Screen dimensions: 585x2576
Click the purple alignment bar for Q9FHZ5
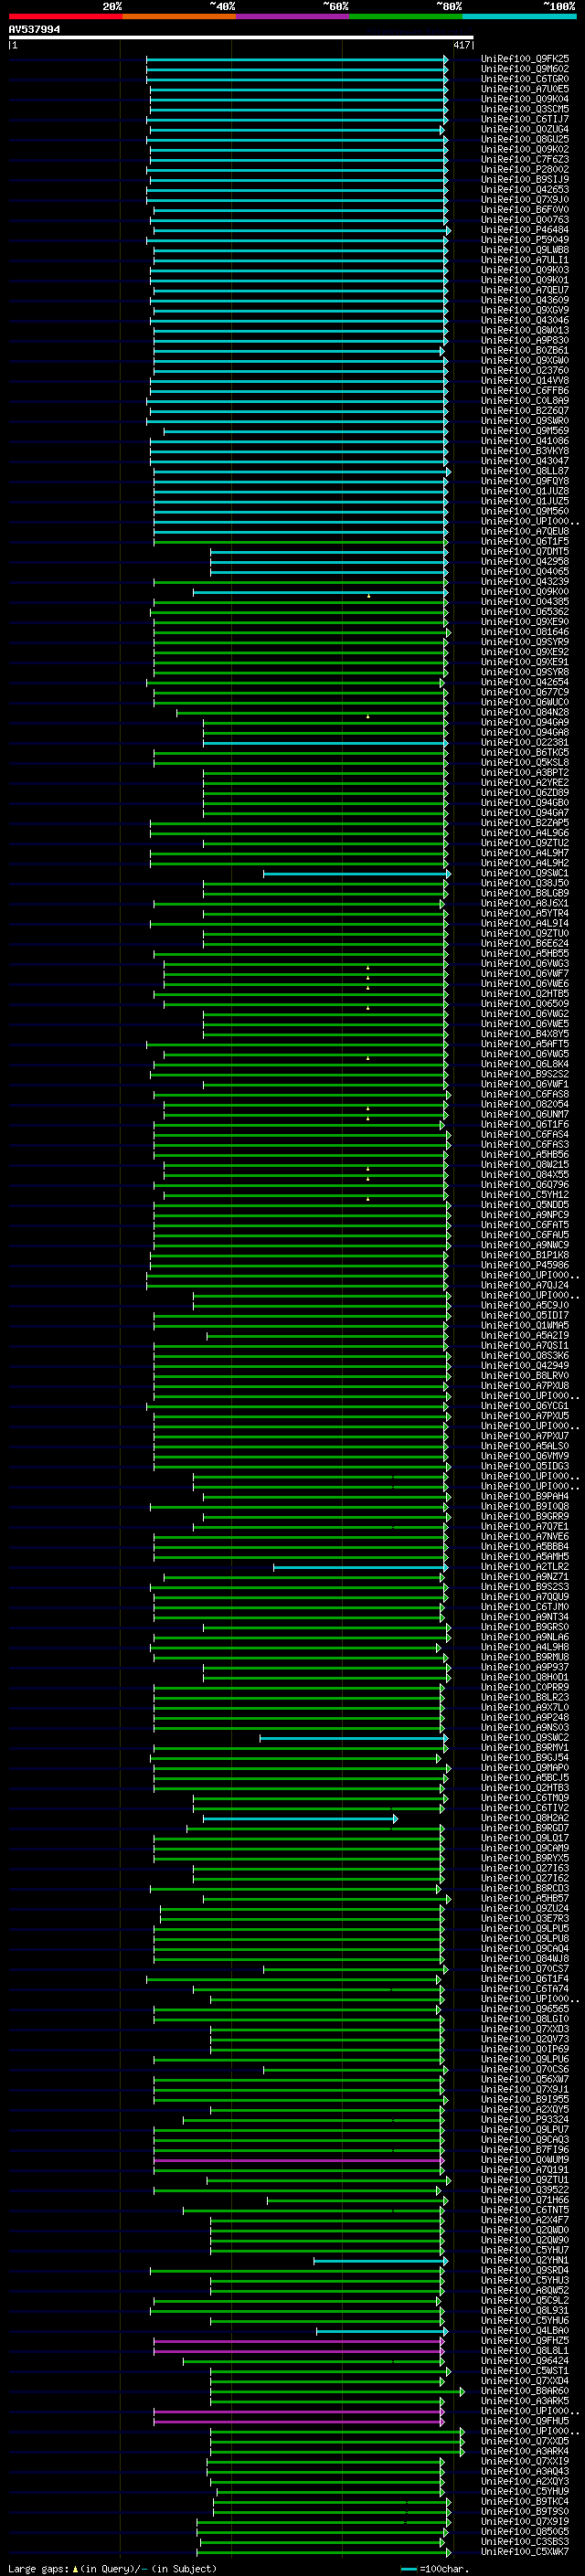pos(298,2341)
